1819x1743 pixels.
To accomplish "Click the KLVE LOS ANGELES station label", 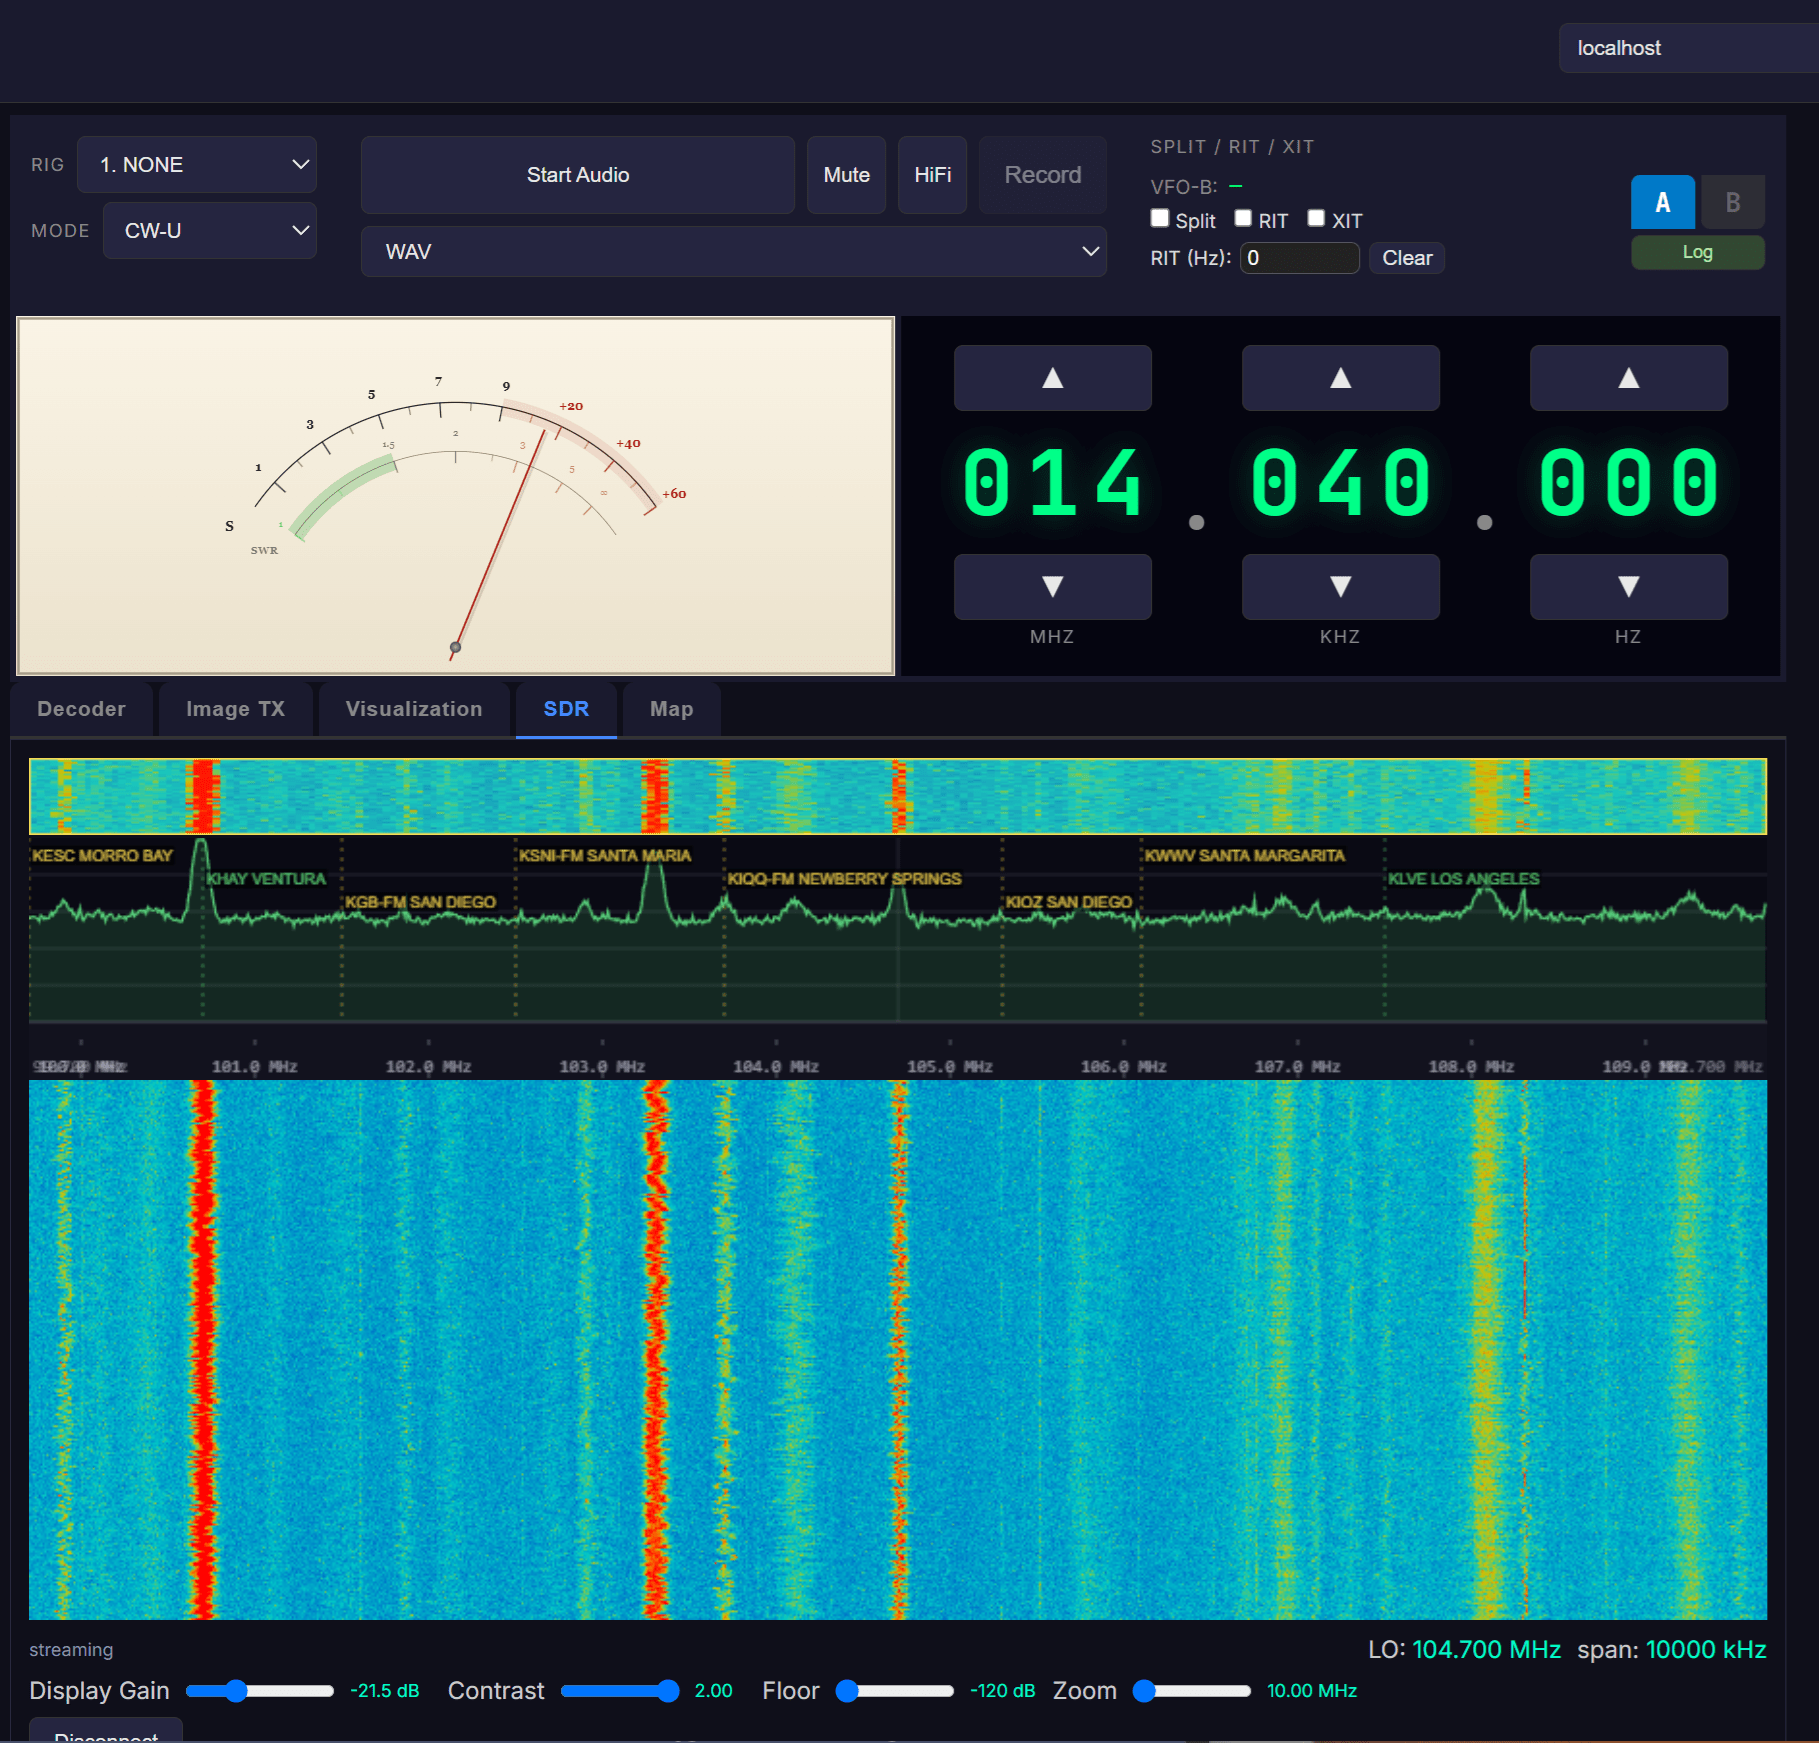I will [x=1463, y=879].
